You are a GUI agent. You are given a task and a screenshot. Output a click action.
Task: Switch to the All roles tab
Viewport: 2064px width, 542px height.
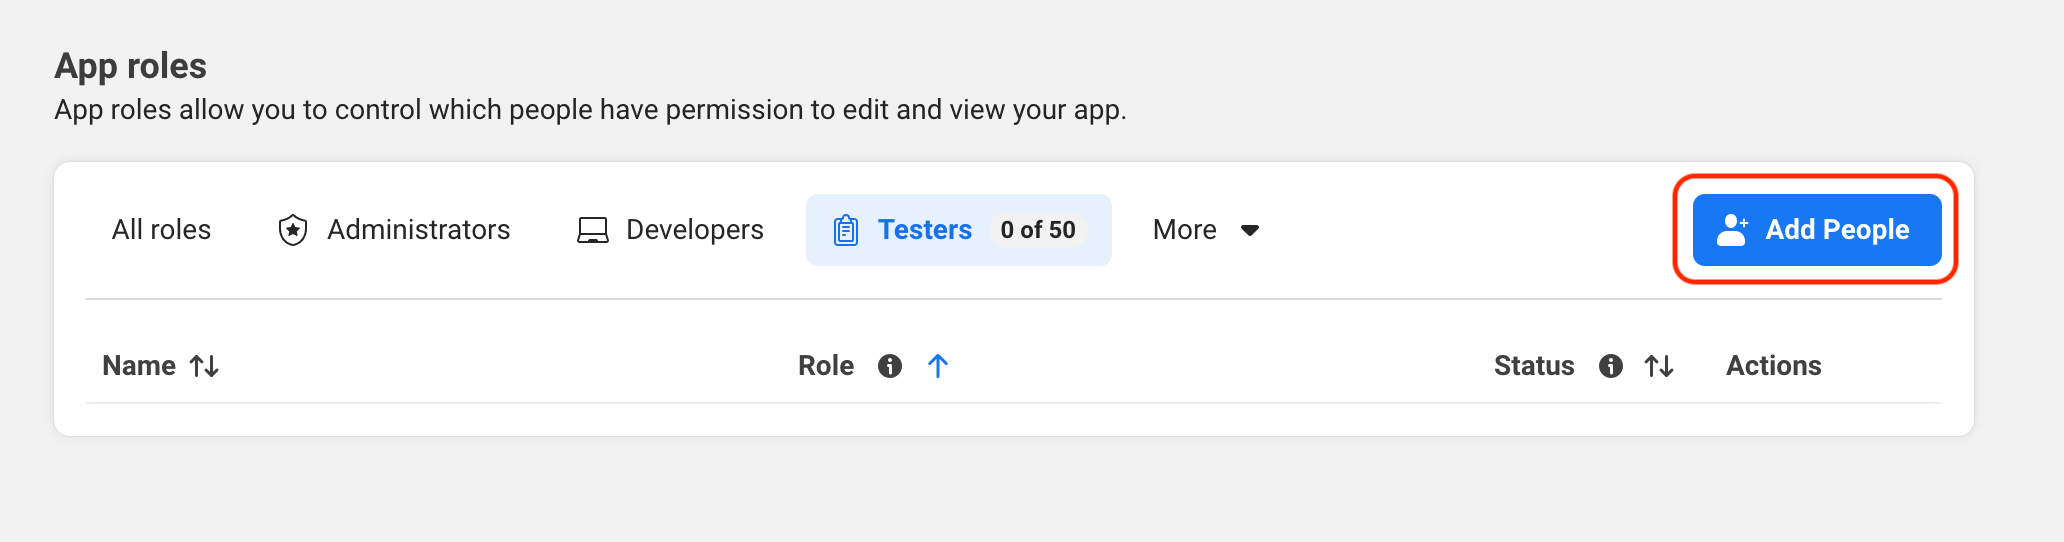pyautogui.click(x=161, y=230)
